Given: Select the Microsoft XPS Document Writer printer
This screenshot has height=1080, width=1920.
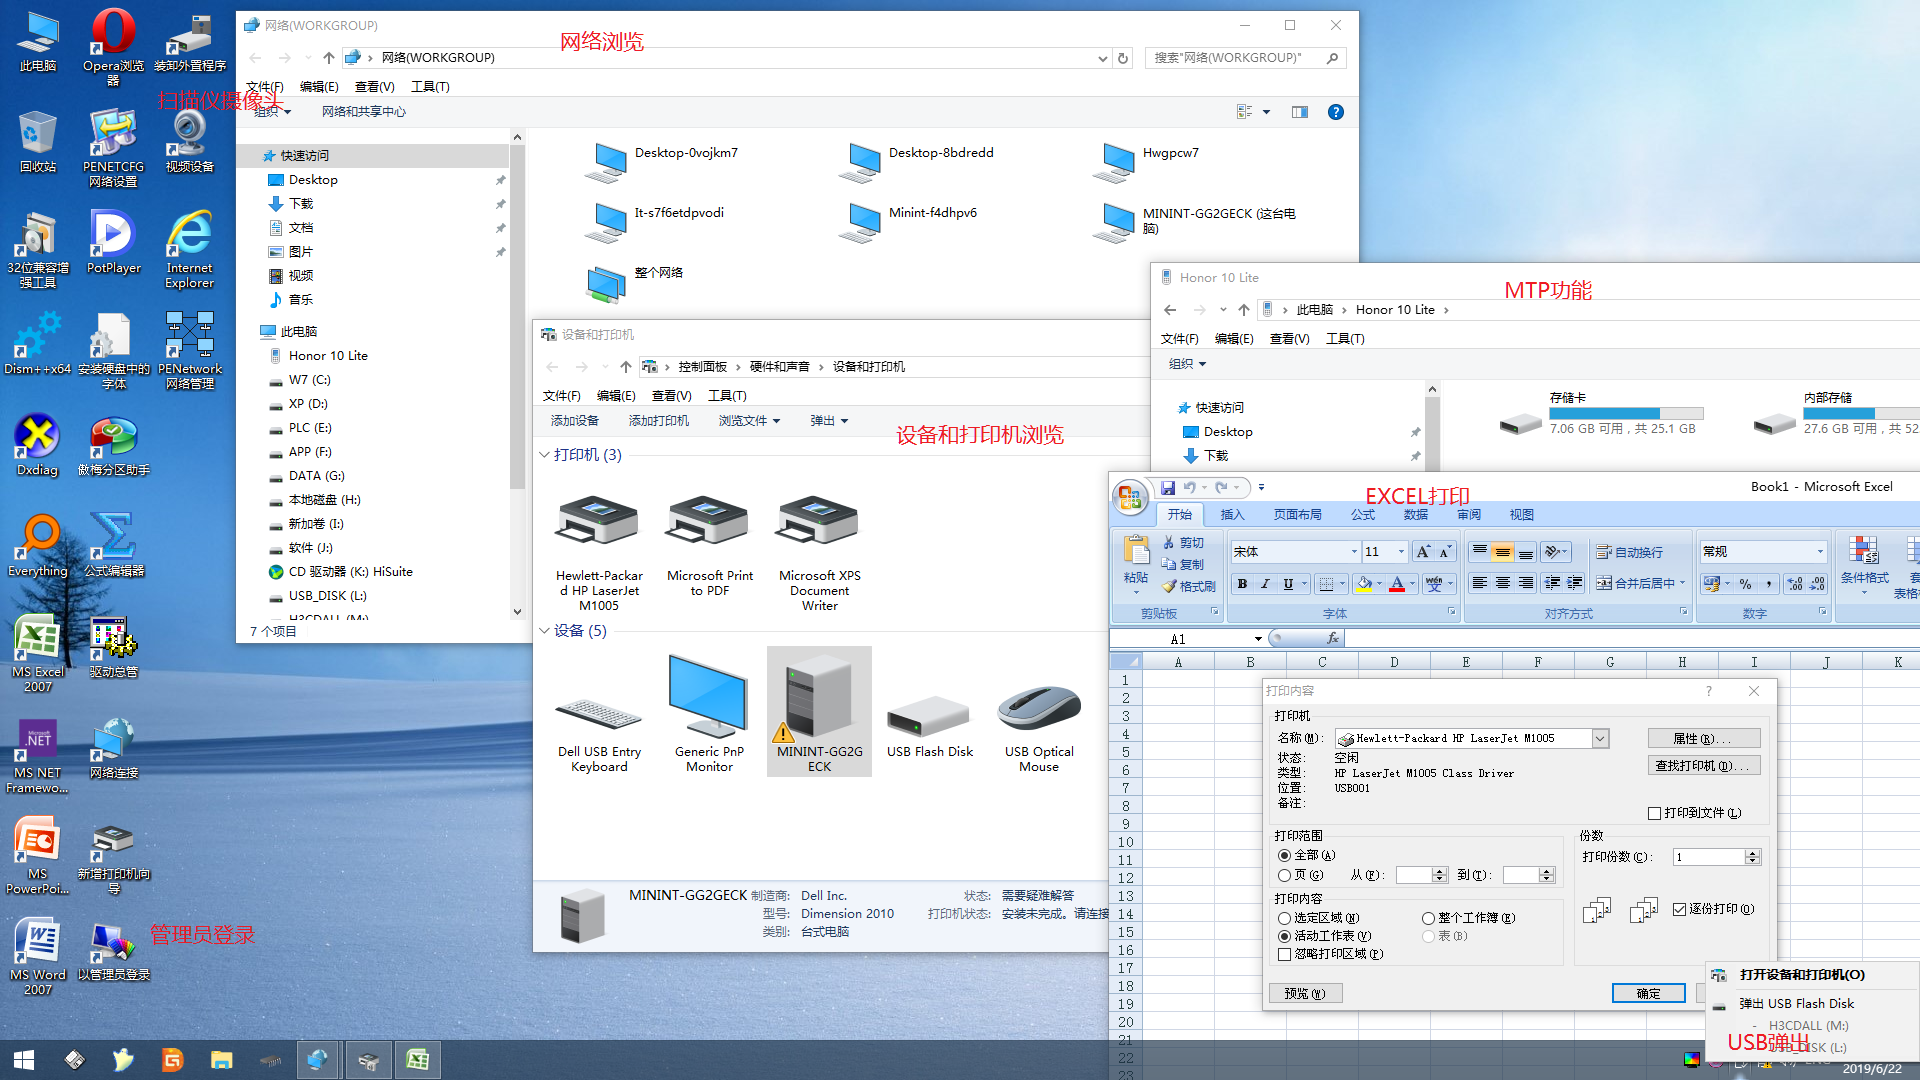Looking at the screenshot, I should click(819, 550).
